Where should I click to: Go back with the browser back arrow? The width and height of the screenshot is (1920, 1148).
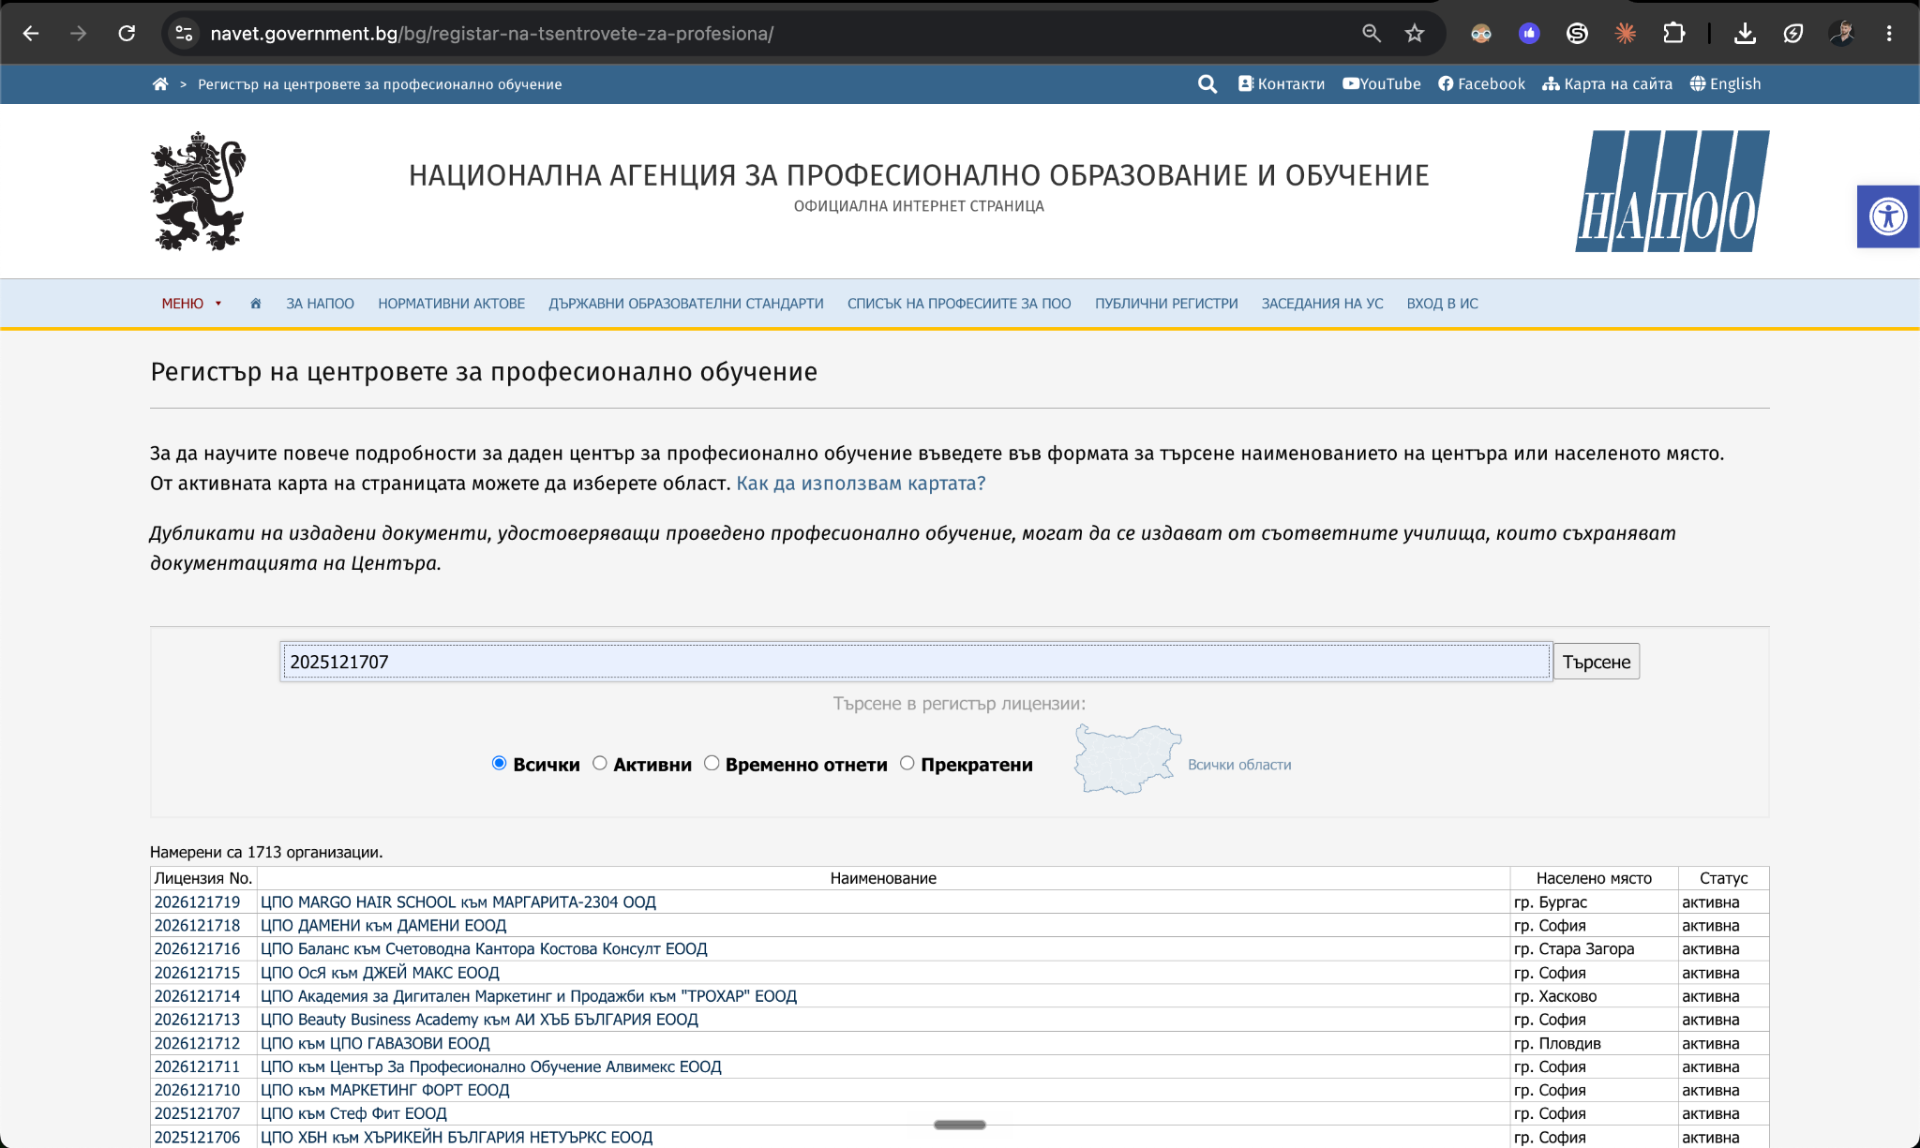(x=31, y=33)
